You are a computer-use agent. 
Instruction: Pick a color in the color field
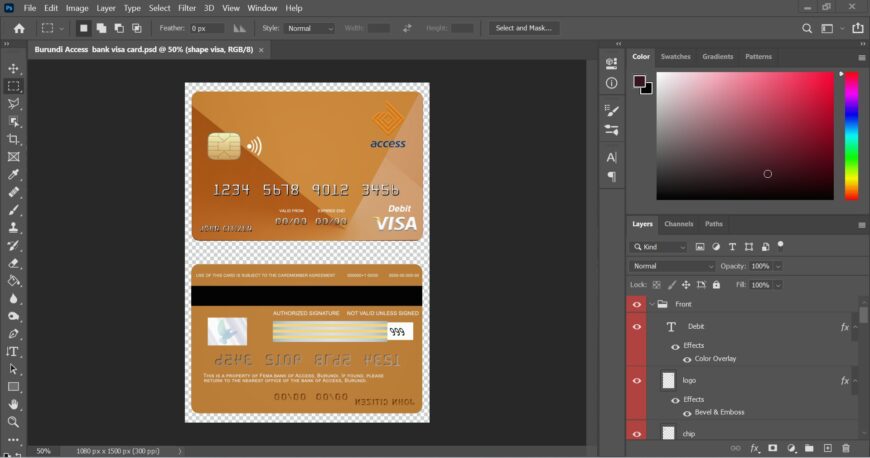[x=745, y=135]
